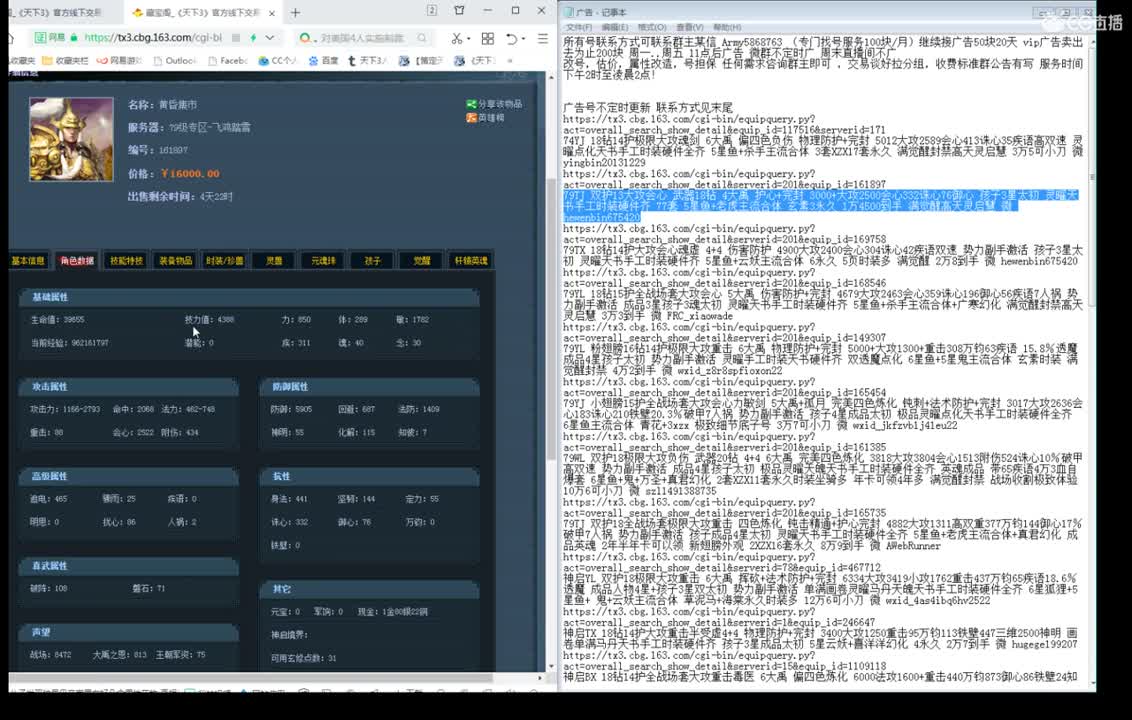
Task: Click the 基础属性 section header
Action: (249, 297)
